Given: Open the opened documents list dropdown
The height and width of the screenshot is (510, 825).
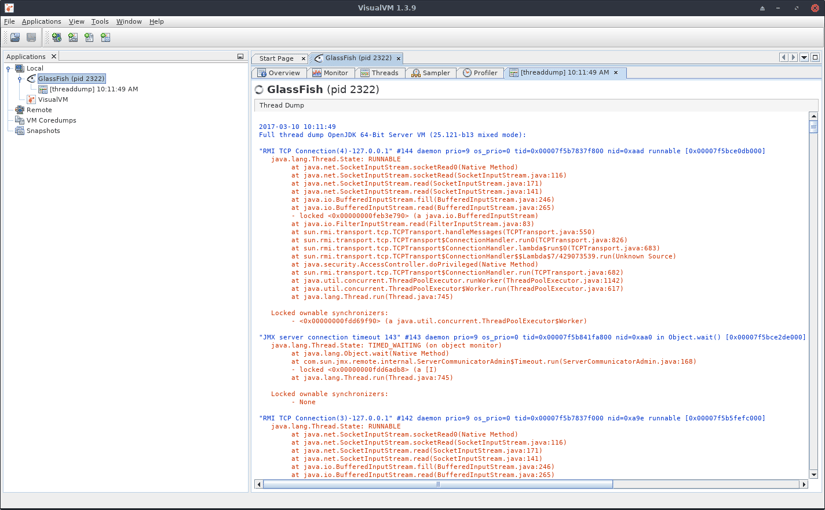Looking at the screenshot, I should (804, 57).
